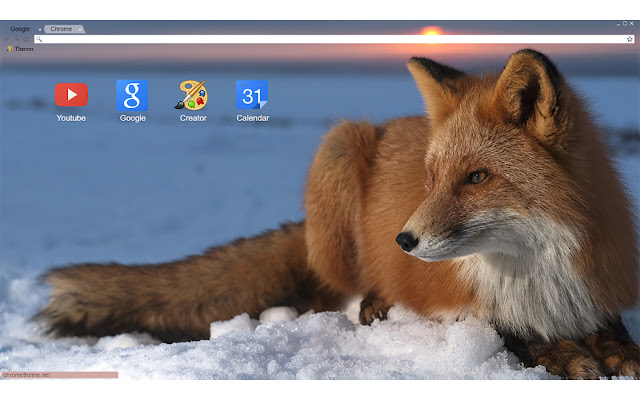The width and height of the screenshot is (640, 400).
Task: Open the Calendar app icon
Action: pos(252,95)
